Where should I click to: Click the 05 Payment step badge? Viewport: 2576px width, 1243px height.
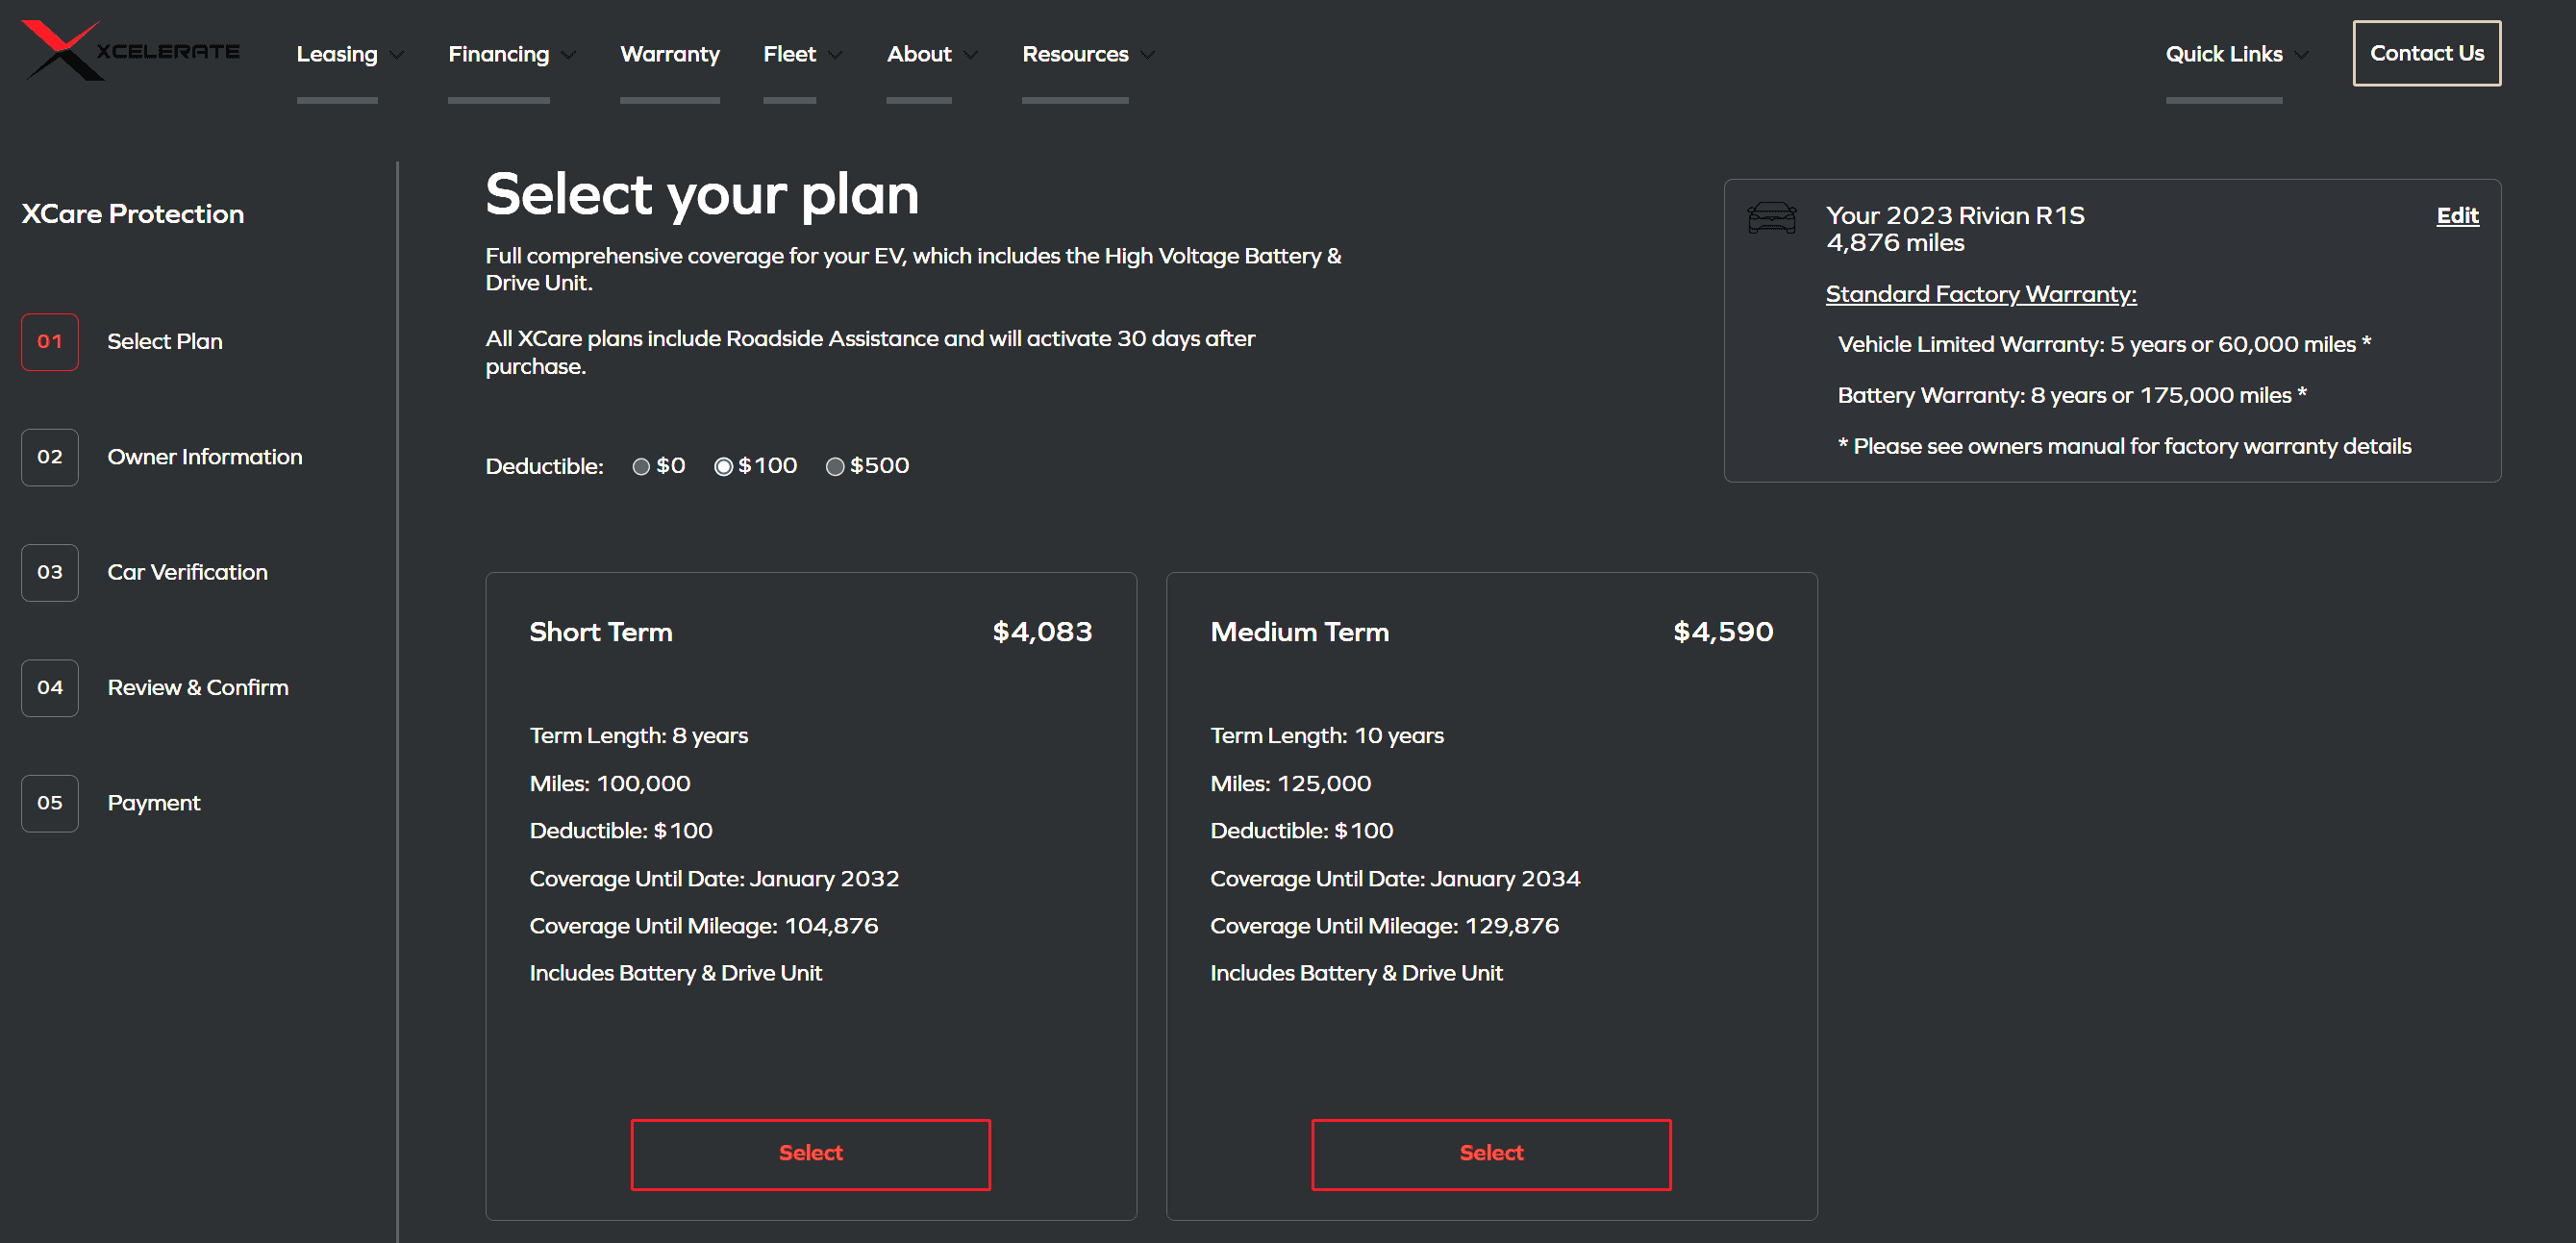[50, 803]
